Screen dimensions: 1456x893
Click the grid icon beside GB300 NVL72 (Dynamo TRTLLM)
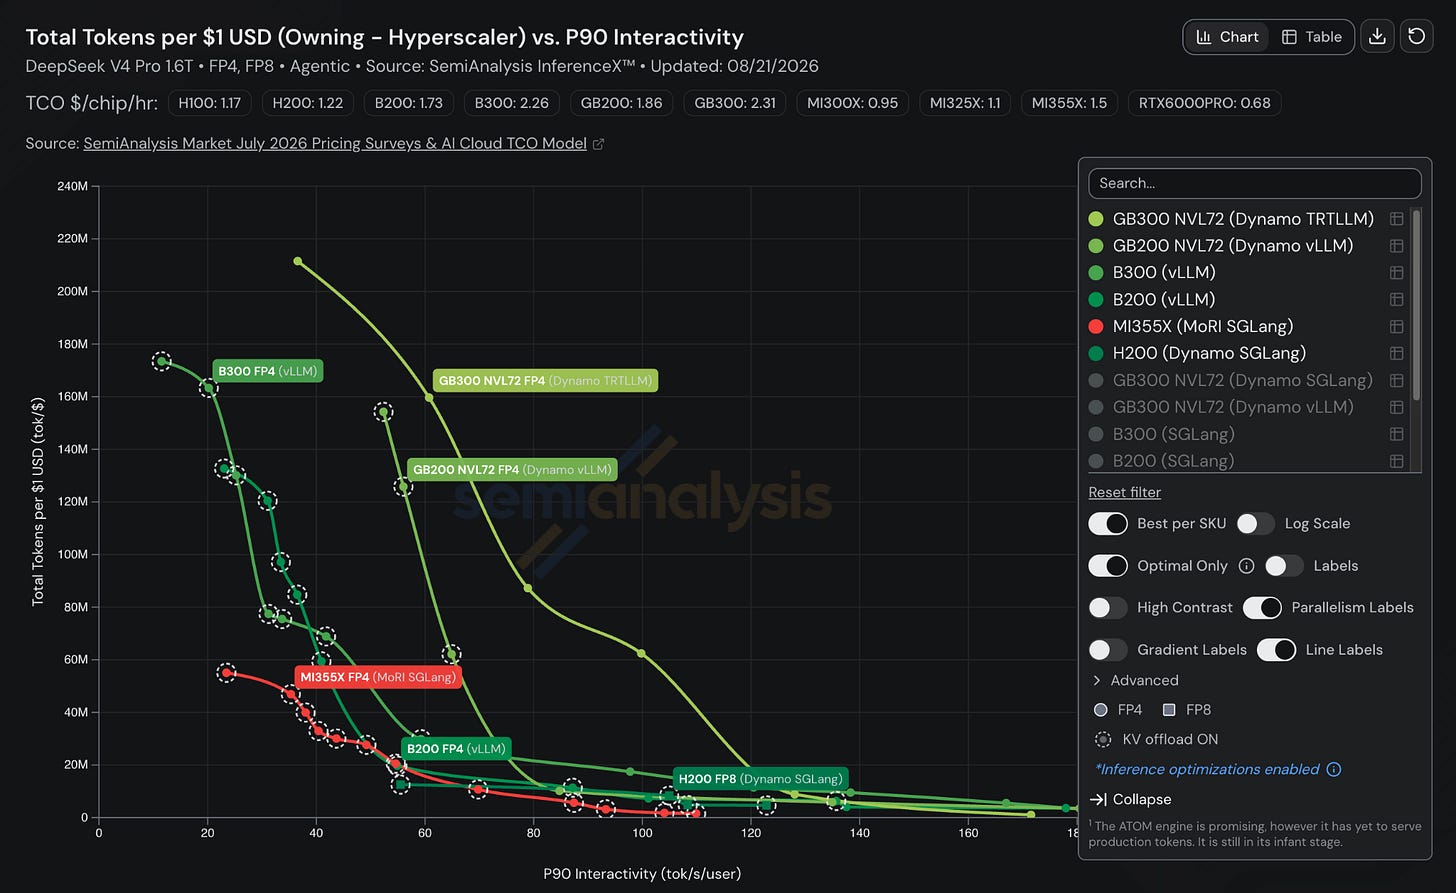1397,219
